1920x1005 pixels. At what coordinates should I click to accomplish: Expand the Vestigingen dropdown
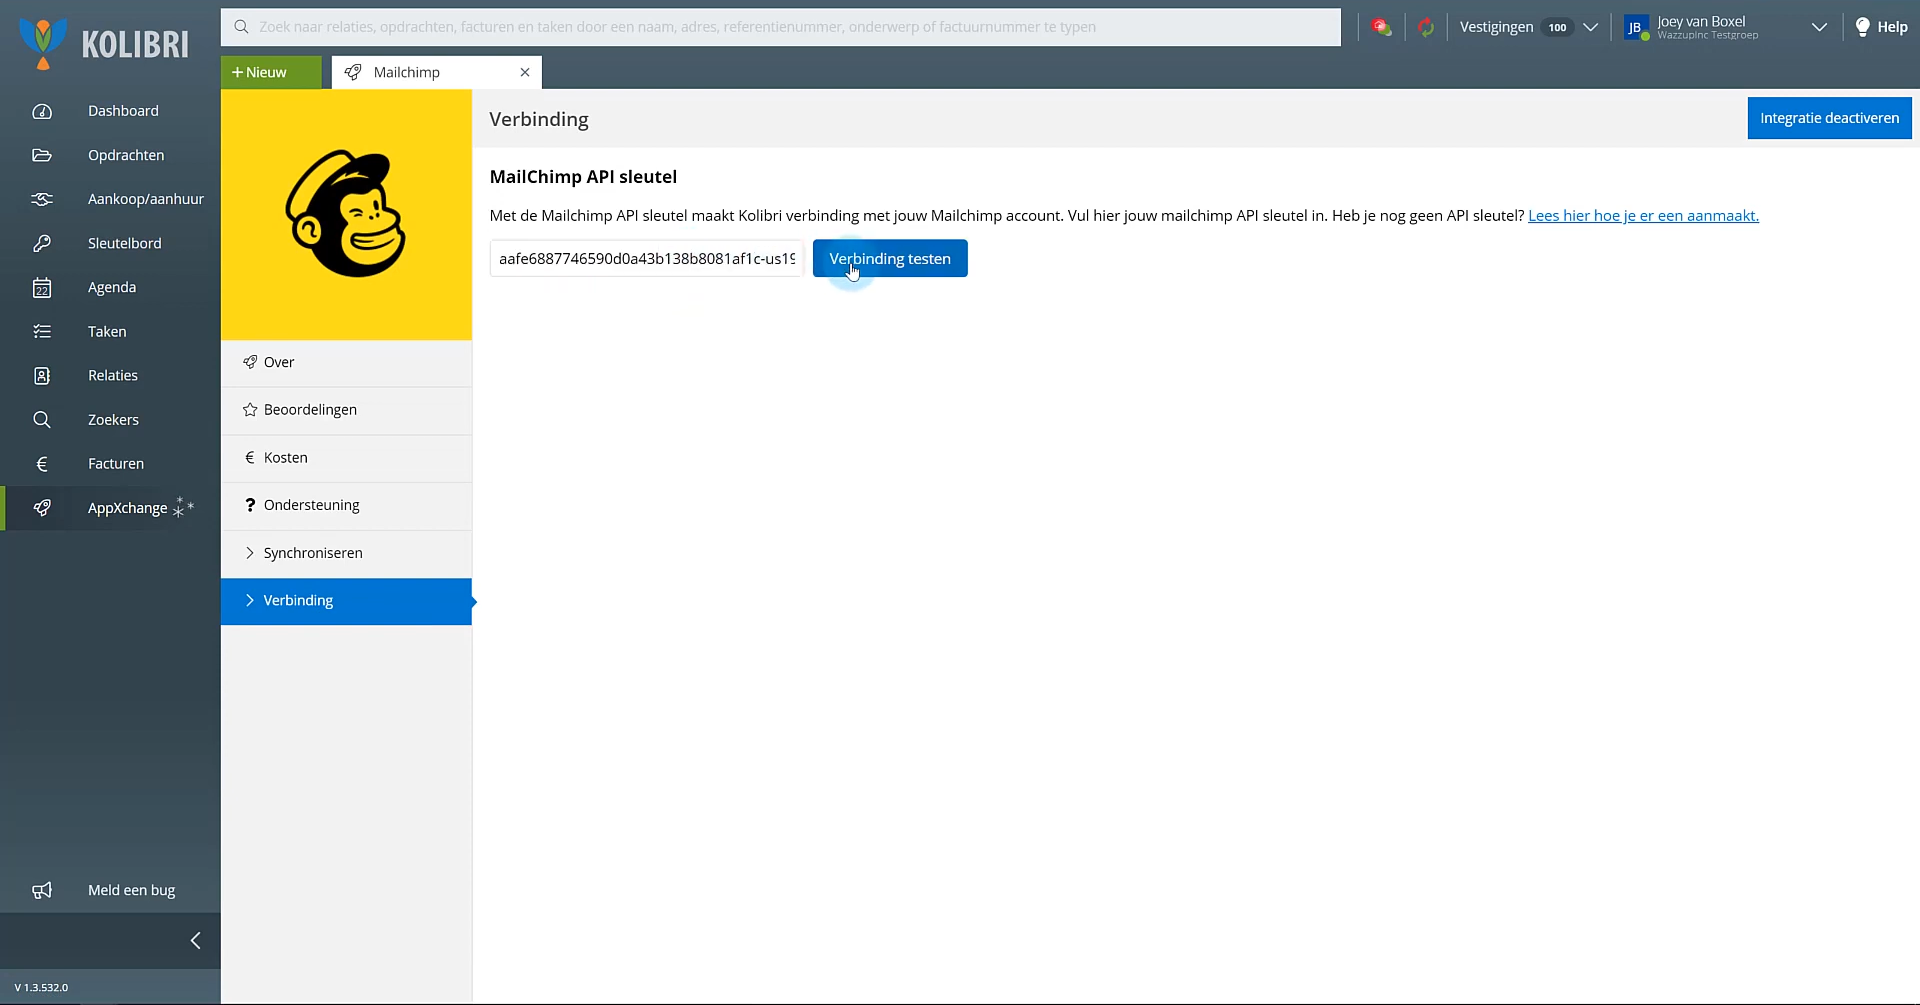pos(1591,27)
